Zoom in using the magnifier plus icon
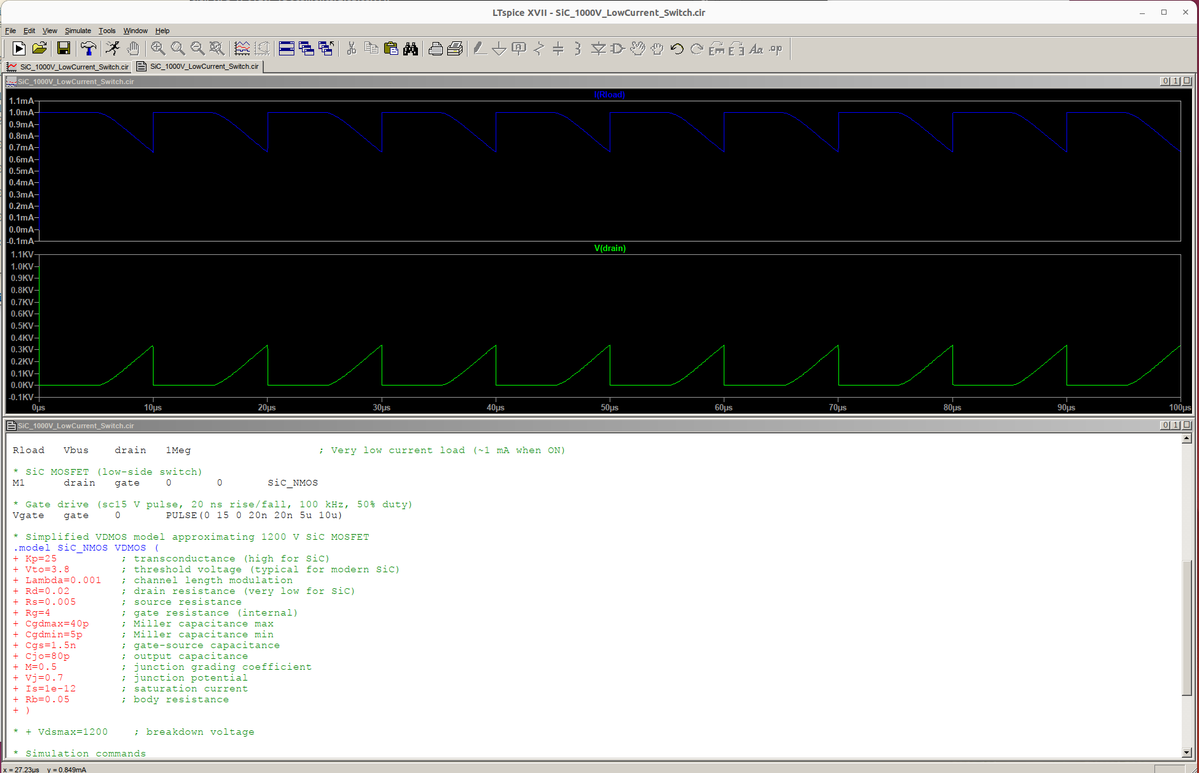 click(158, 49)
